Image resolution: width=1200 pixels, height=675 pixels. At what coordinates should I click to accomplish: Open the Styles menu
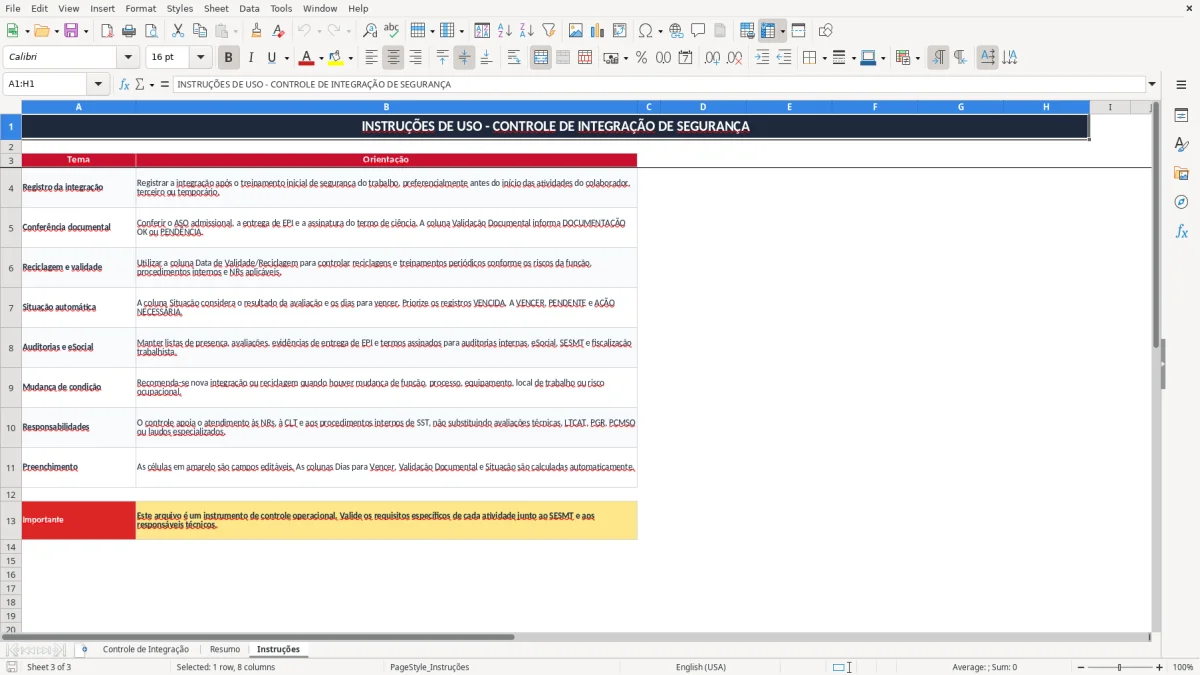180,8
